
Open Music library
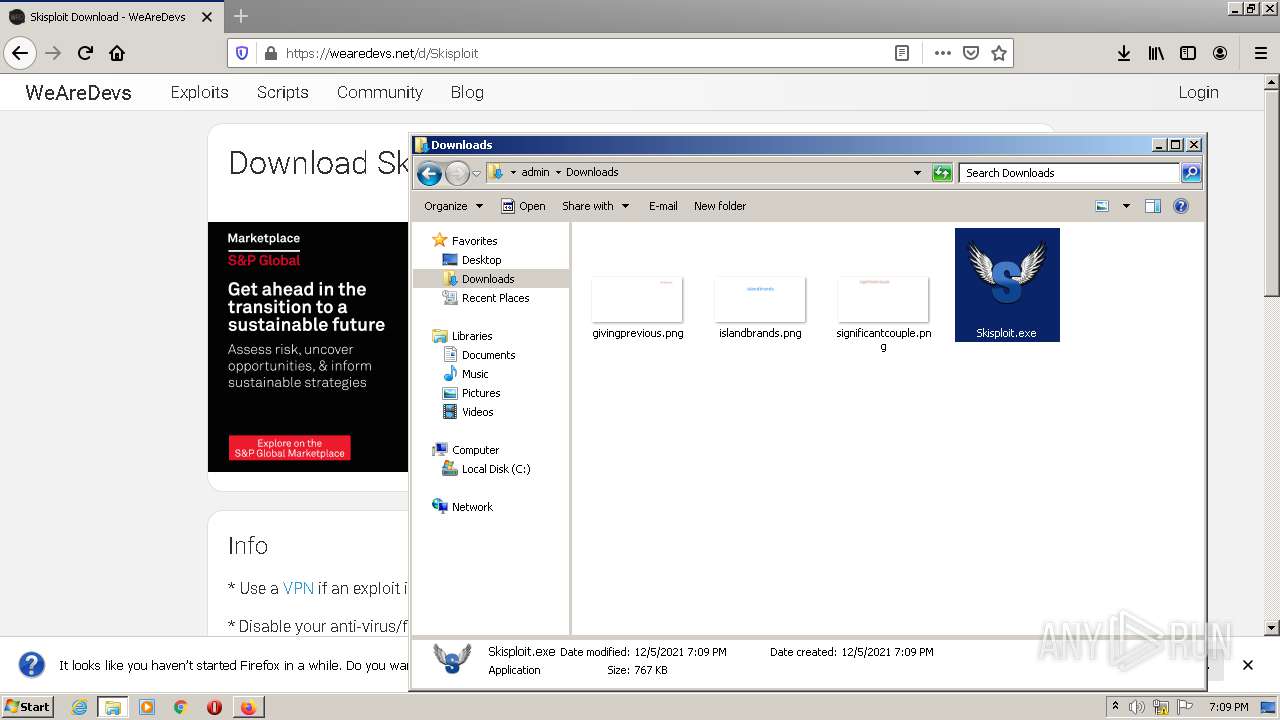point(475,374)
